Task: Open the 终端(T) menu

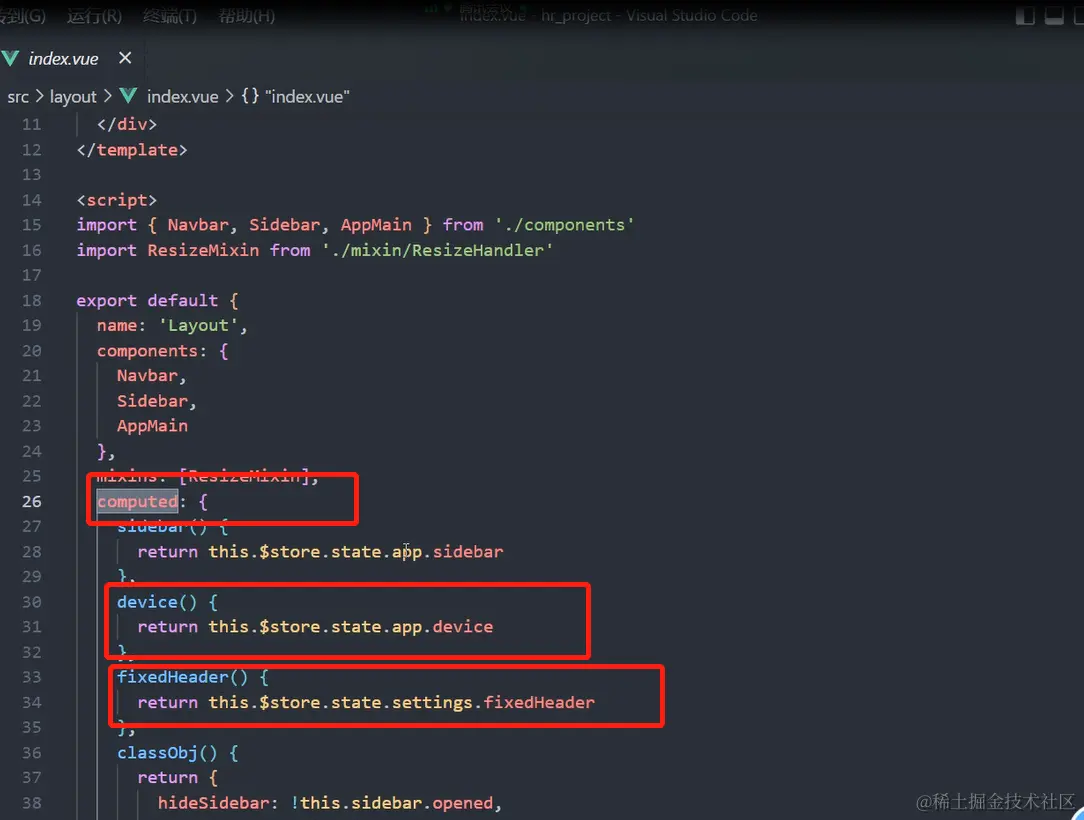Action: point(169,15)
